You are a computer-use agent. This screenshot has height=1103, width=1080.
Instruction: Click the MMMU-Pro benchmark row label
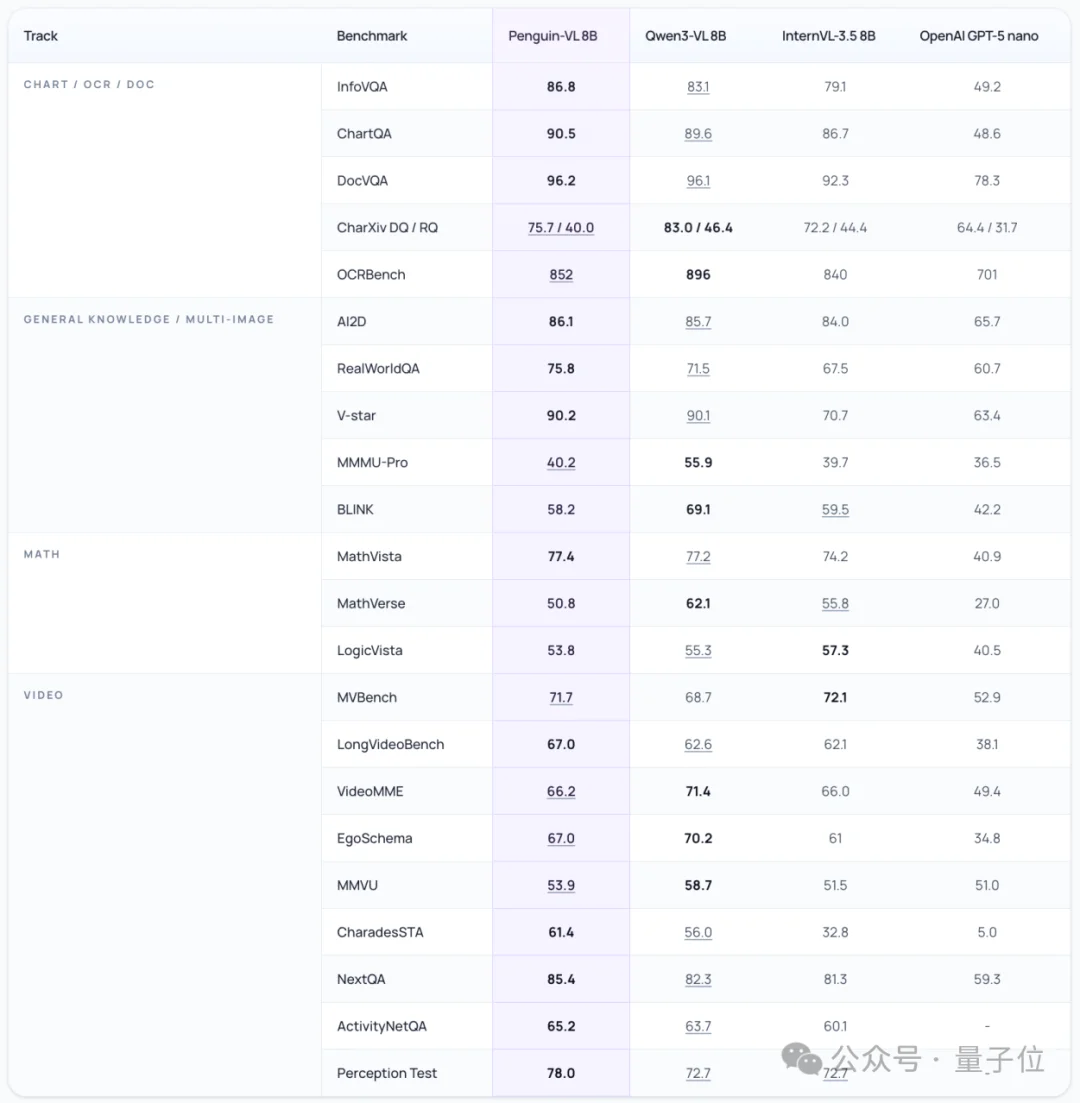[x=372, y=463]
